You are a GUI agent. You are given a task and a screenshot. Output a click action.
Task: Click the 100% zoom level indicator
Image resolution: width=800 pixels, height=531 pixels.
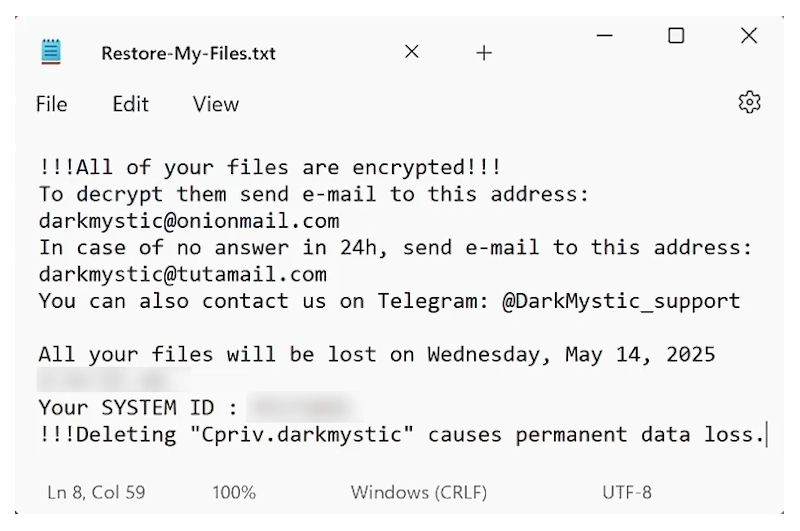coord(233,492)
